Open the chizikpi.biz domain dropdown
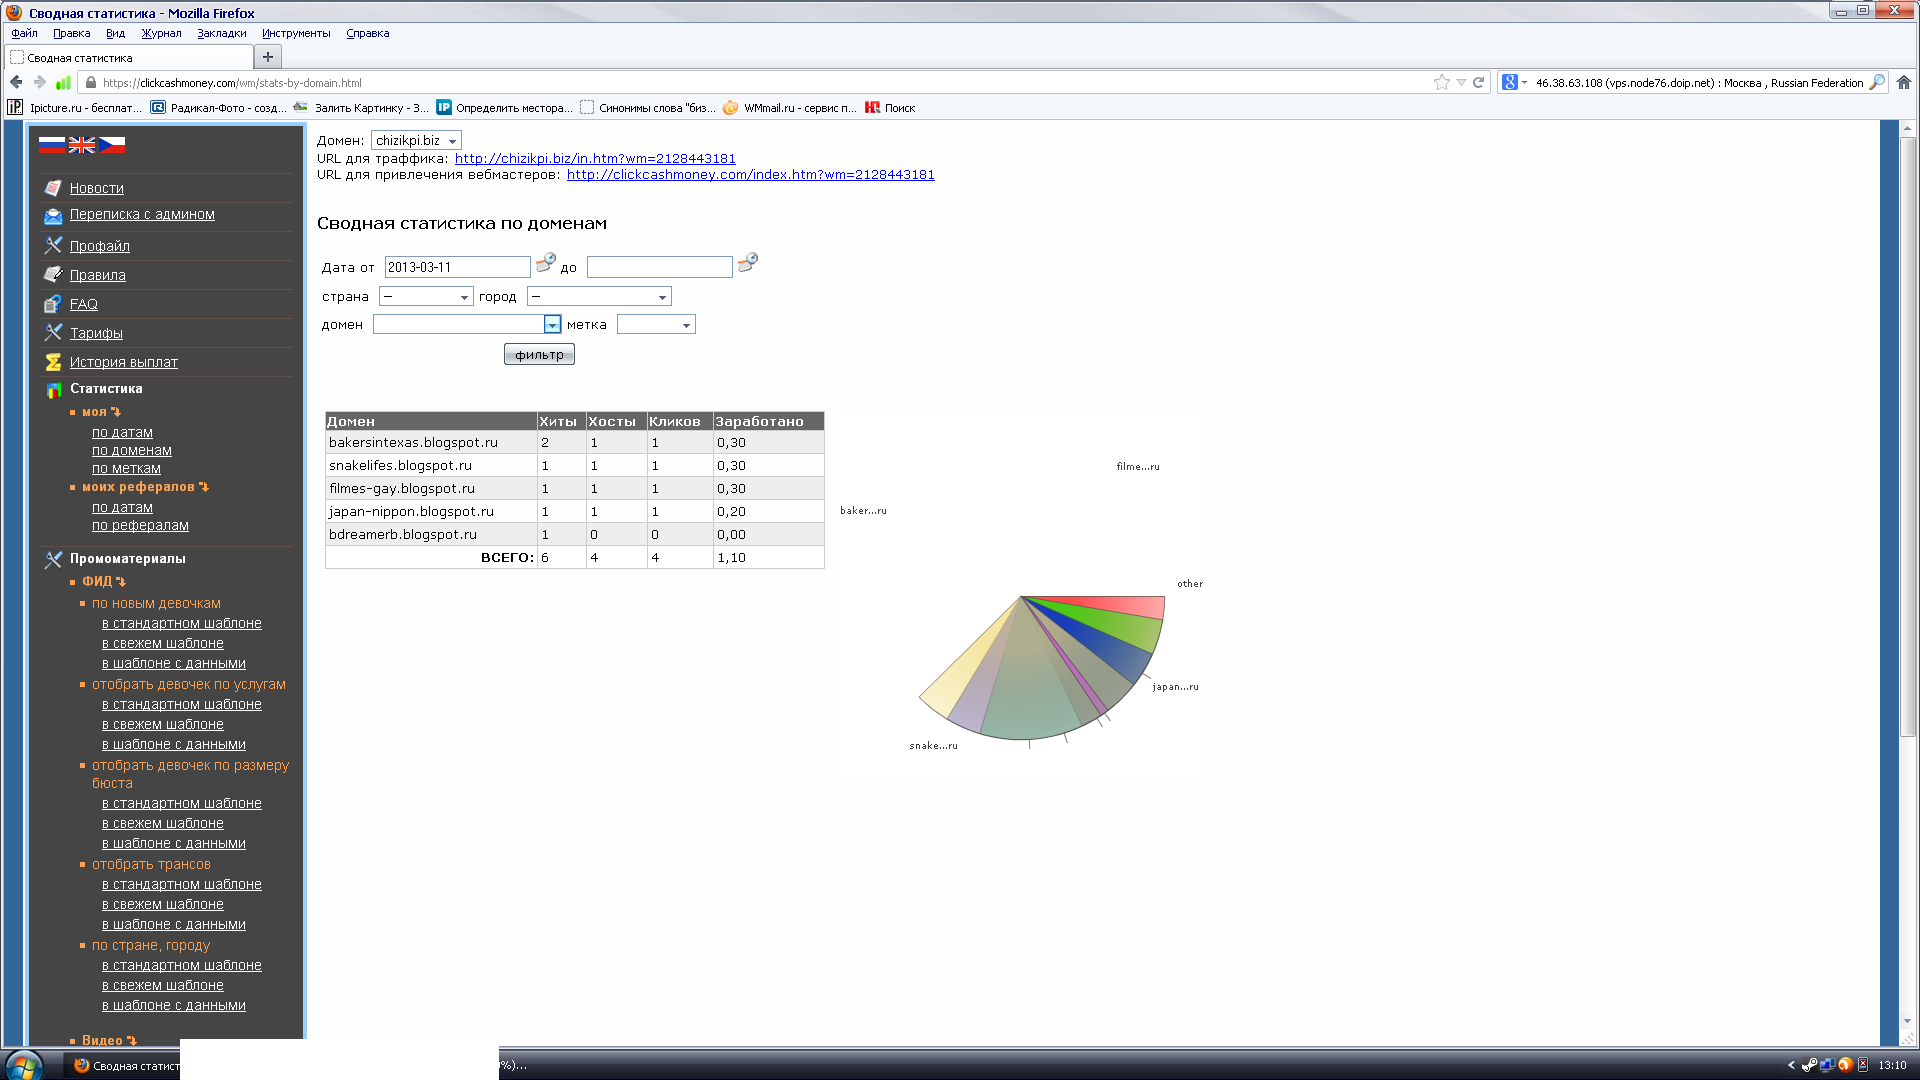This screenshot has width=1920, height=1080. tap(416, 141)
